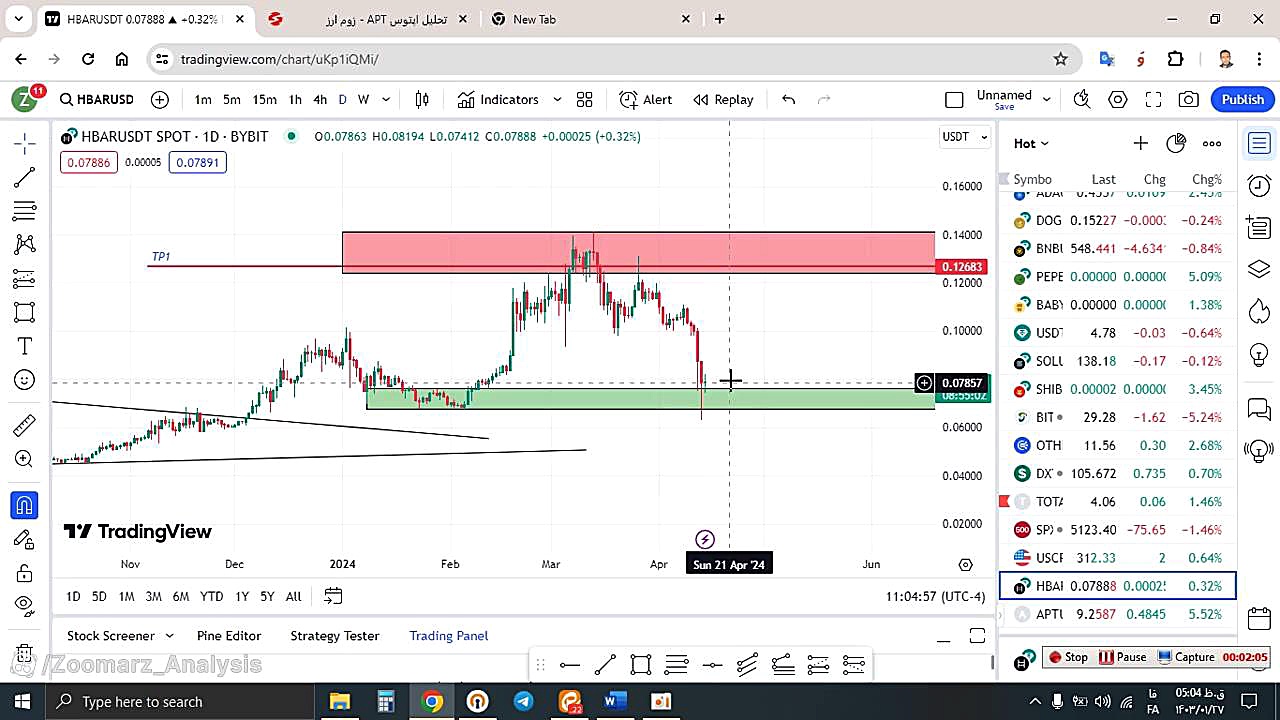Open the layout templates grid icon
This screenshot has width=1280, height=720.
[x=584, y=99]
